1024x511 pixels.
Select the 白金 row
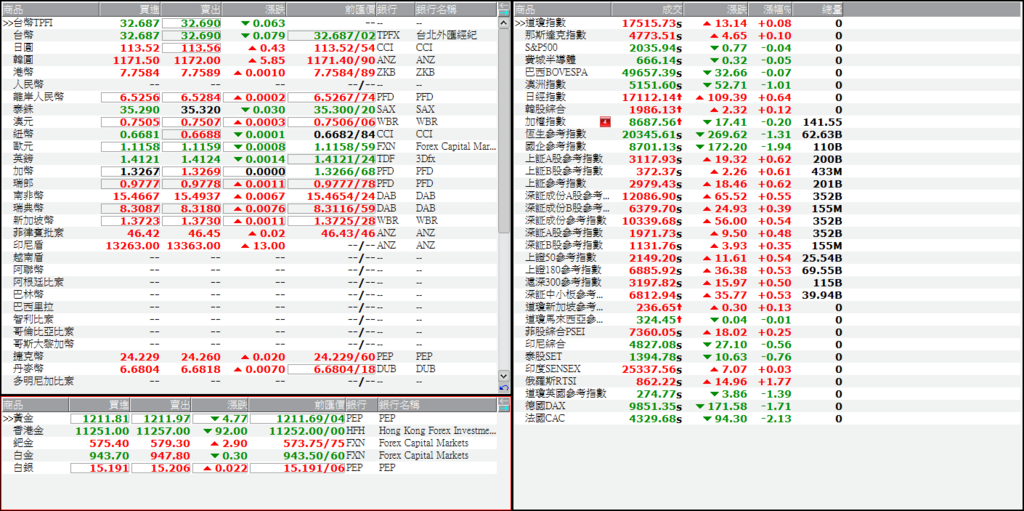pyautogui.click(x=249, y=455)
